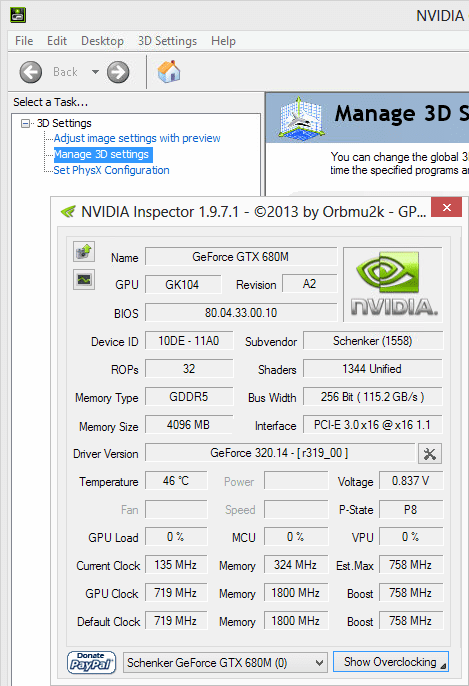Screen dimensions: 469x686
Task: Click the GPU Clock value 719 MHz
Action: pyautogui.click(x=176, y=593)
